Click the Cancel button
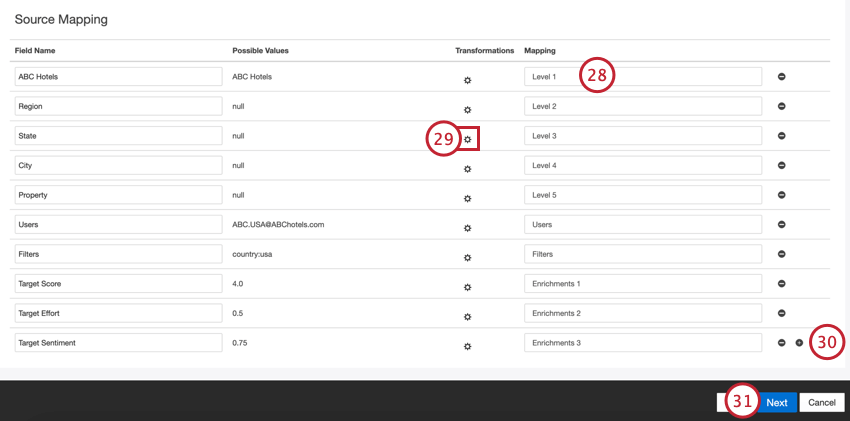 [822, 403]
